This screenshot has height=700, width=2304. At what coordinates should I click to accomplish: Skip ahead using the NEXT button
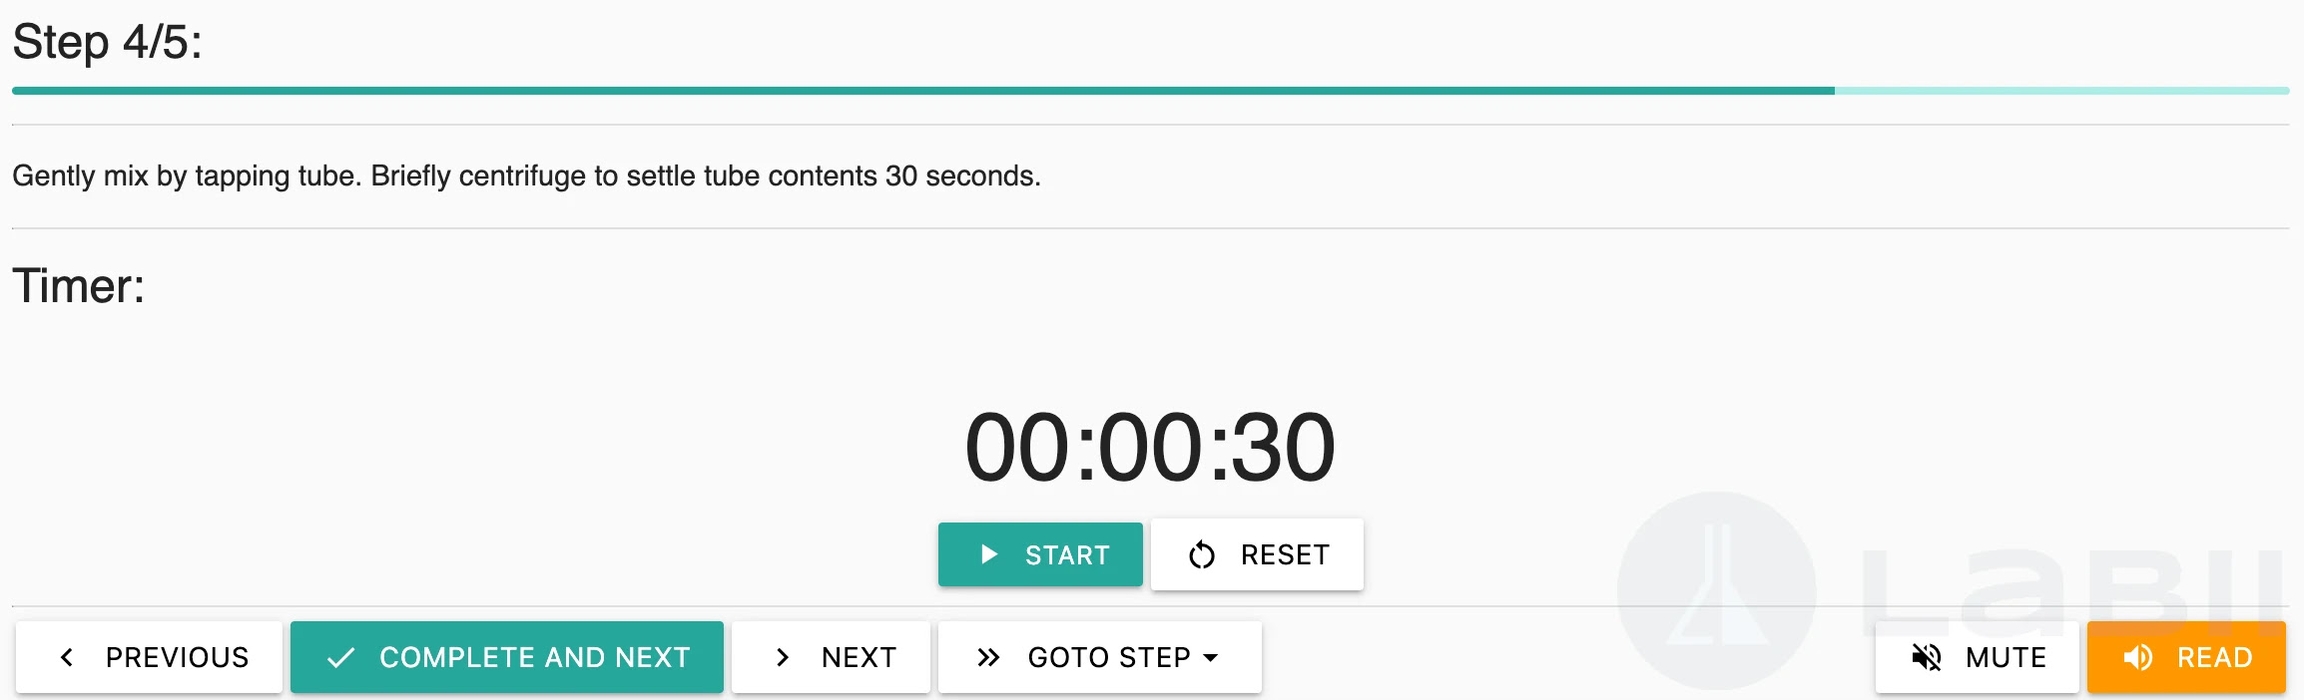click(831, 657)
